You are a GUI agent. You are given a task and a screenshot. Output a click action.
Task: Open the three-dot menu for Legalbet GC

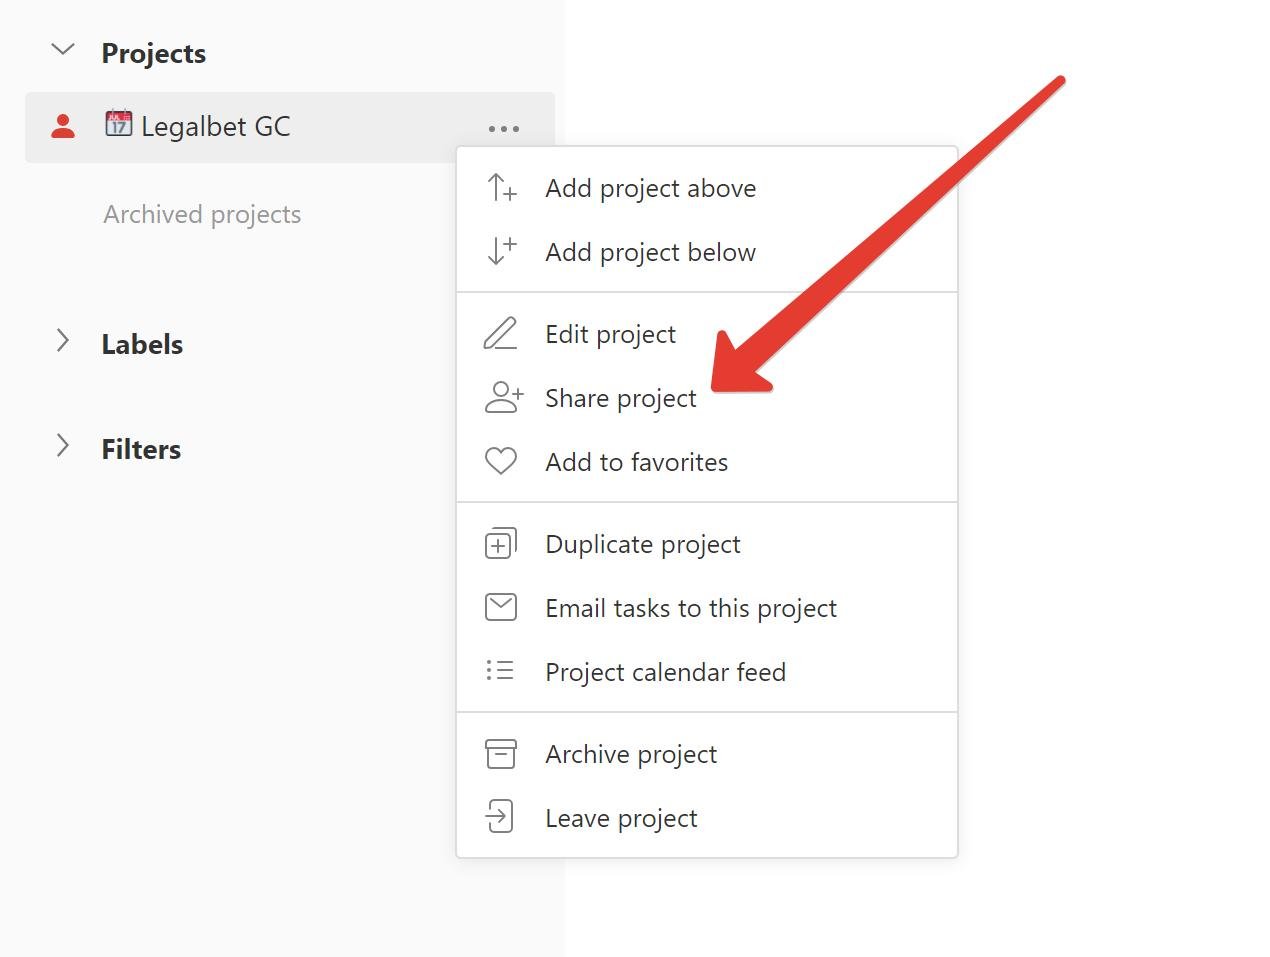(x=503, y=129)
